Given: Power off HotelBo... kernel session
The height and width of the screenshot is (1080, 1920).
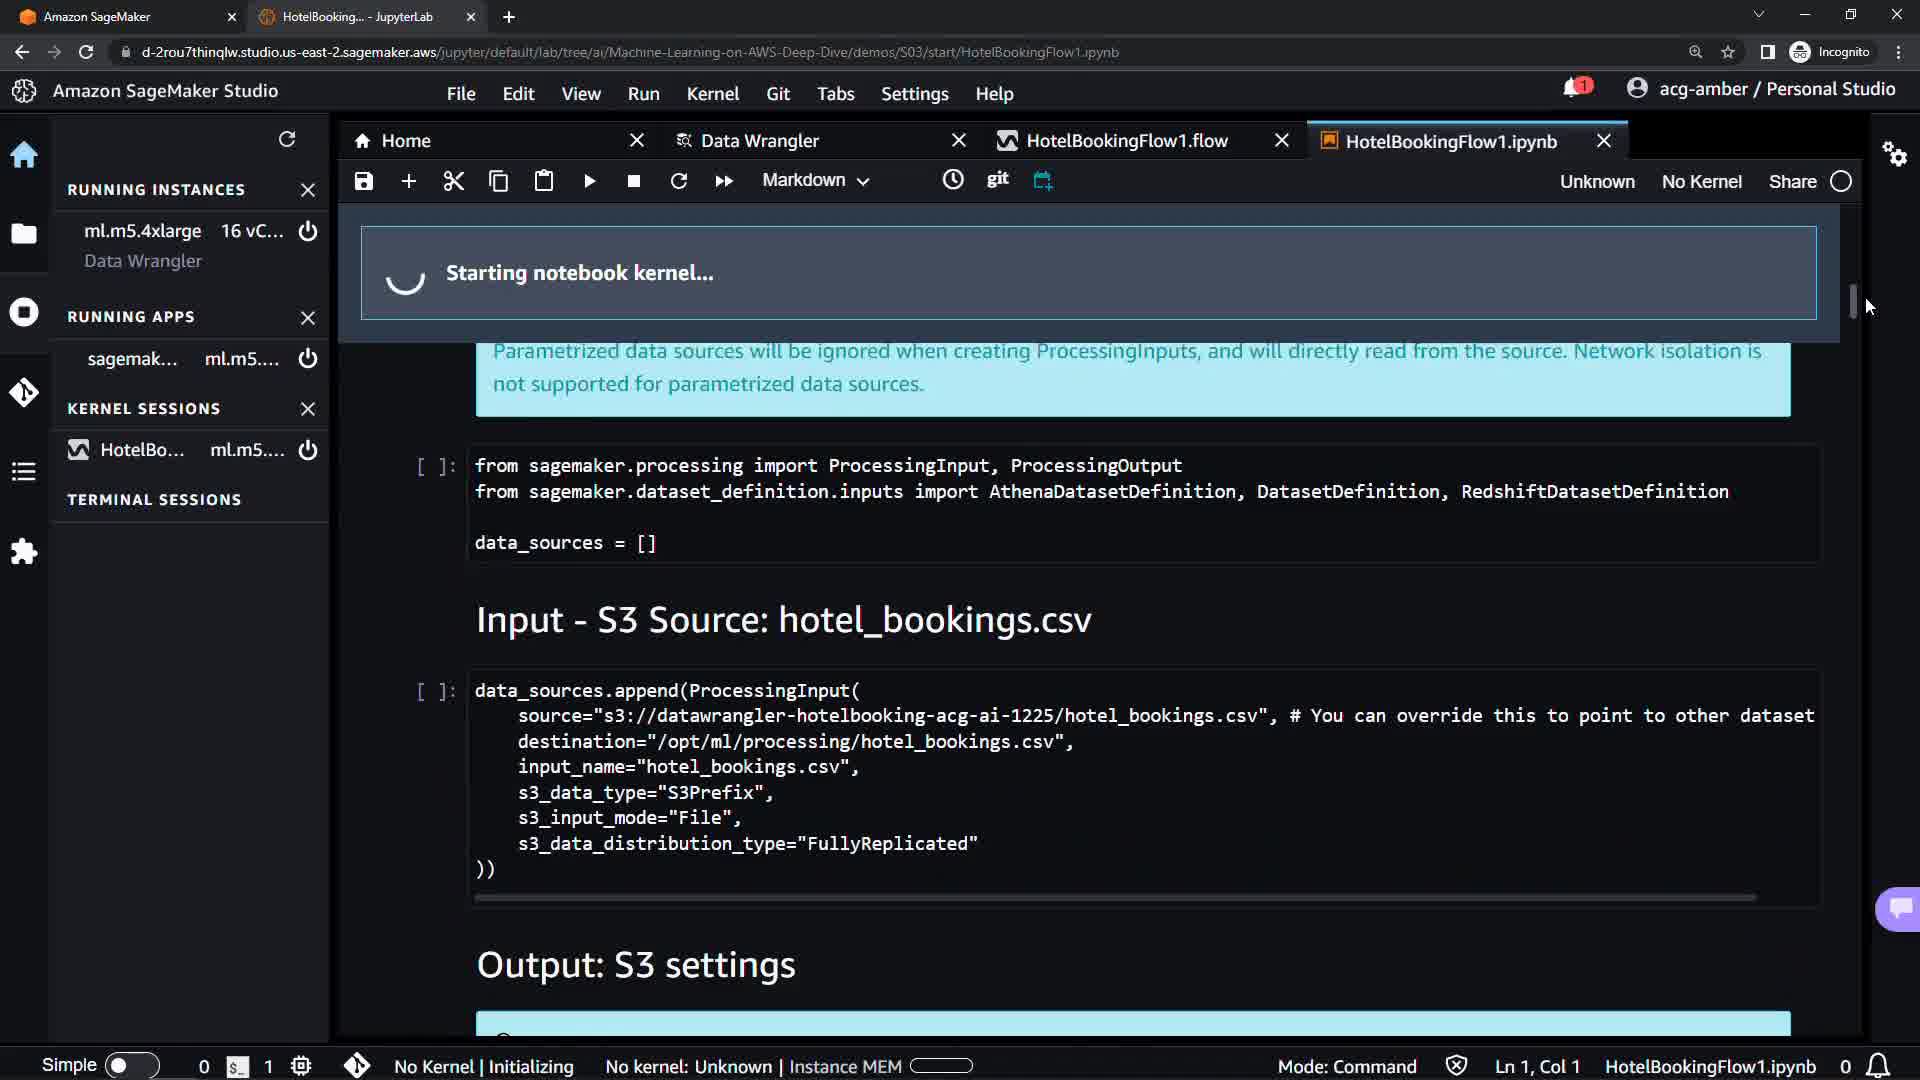Looking at the screenshot, I should 308,450.
